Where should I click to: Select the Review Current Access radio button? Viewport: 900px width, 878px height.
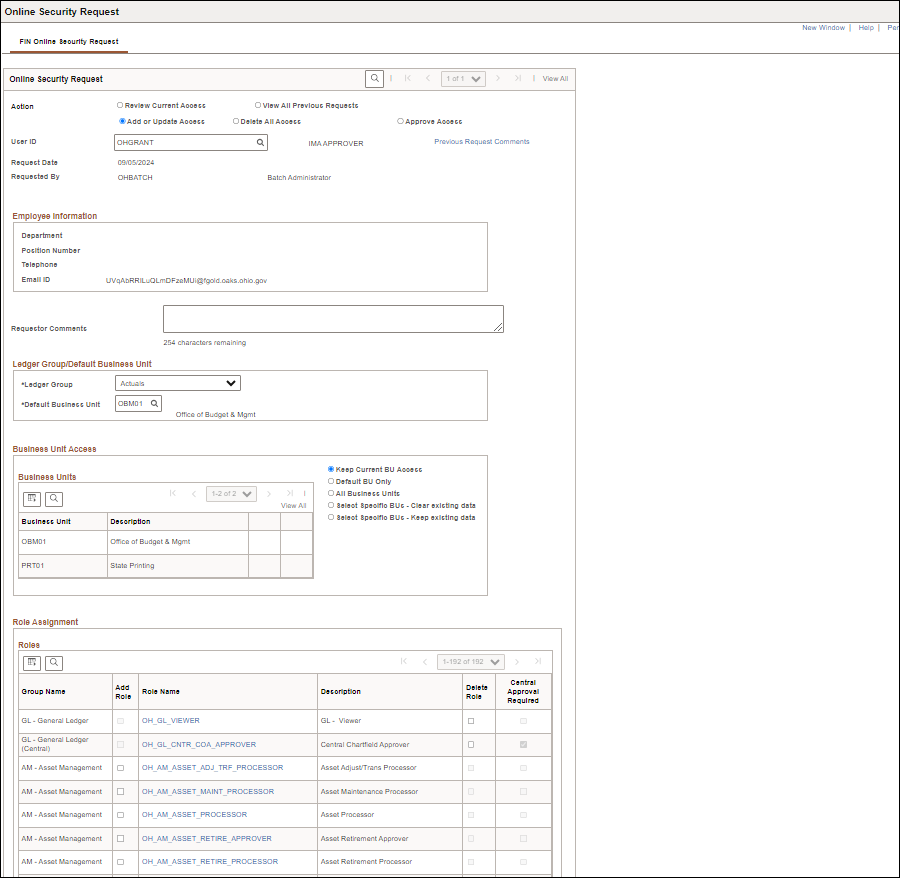tap(120, 105)
